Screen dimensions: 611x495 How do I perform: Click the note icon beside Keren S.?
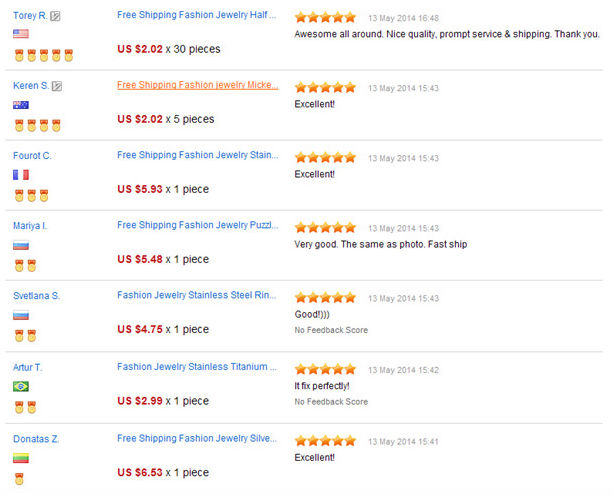pos(57,86)
